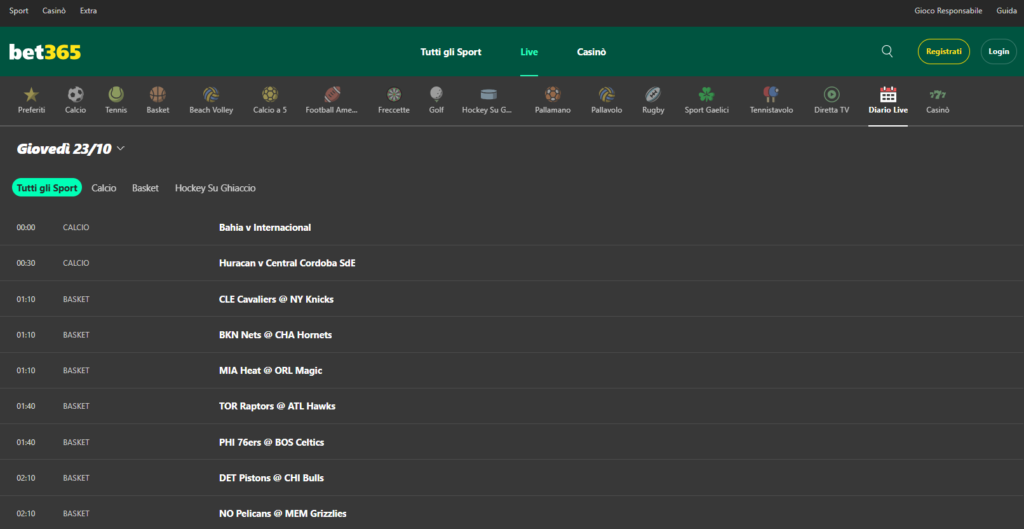Image resolution: width=1024 pixels, height=529 pixels.
Task: Open the Freccette darts icon
Action: coord(393,95)
